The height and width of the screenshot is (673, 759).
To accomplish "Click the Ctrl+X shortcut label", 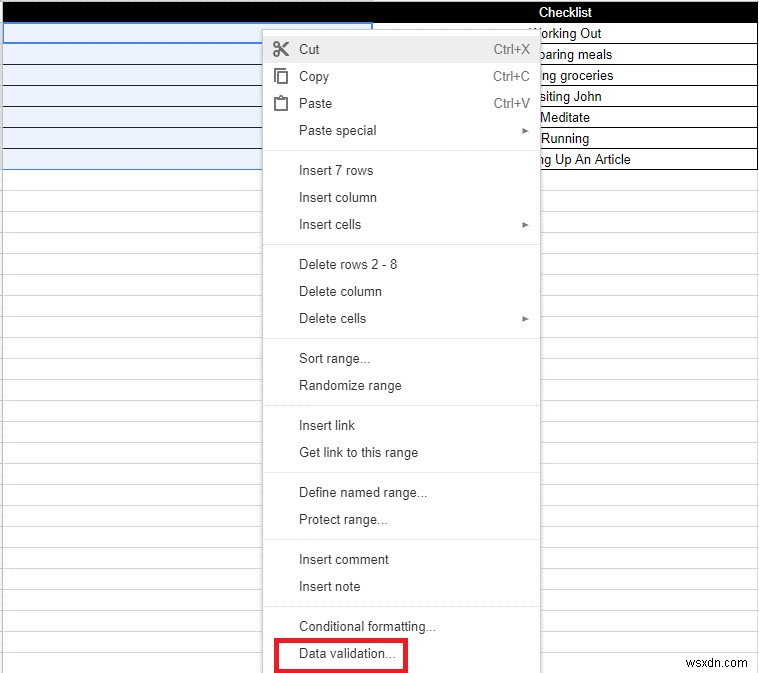I will 511,49.
